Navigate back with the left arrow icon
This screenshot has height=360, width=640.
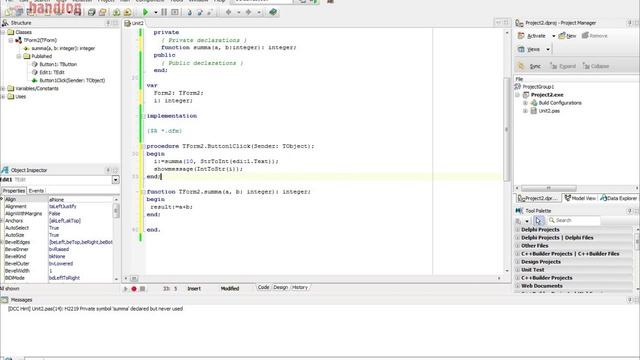[x=229, y=12]
